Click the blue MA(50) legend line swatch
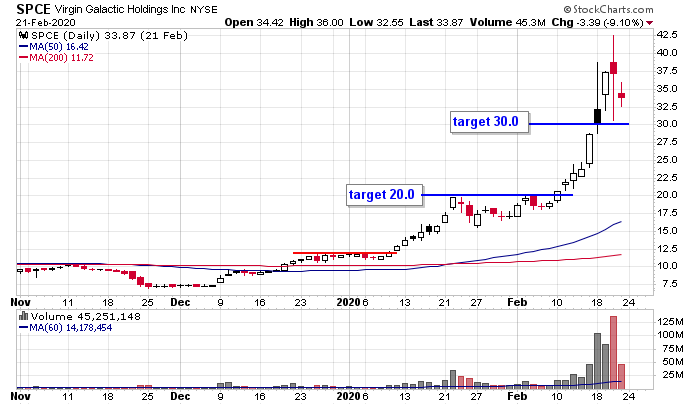Image resolution: width=700 pixels, height=405 pixels. [24, 46]
